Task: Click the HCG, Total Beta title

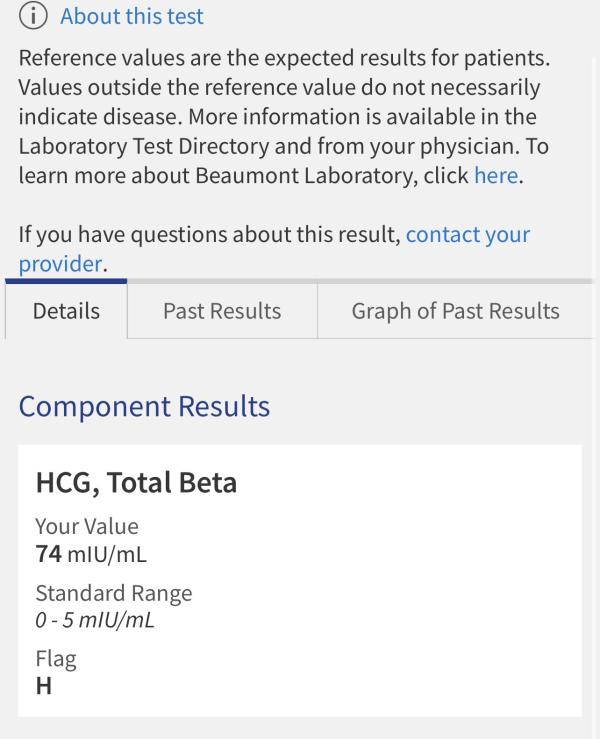Action: pyautogui.click(x=136, y=483)
